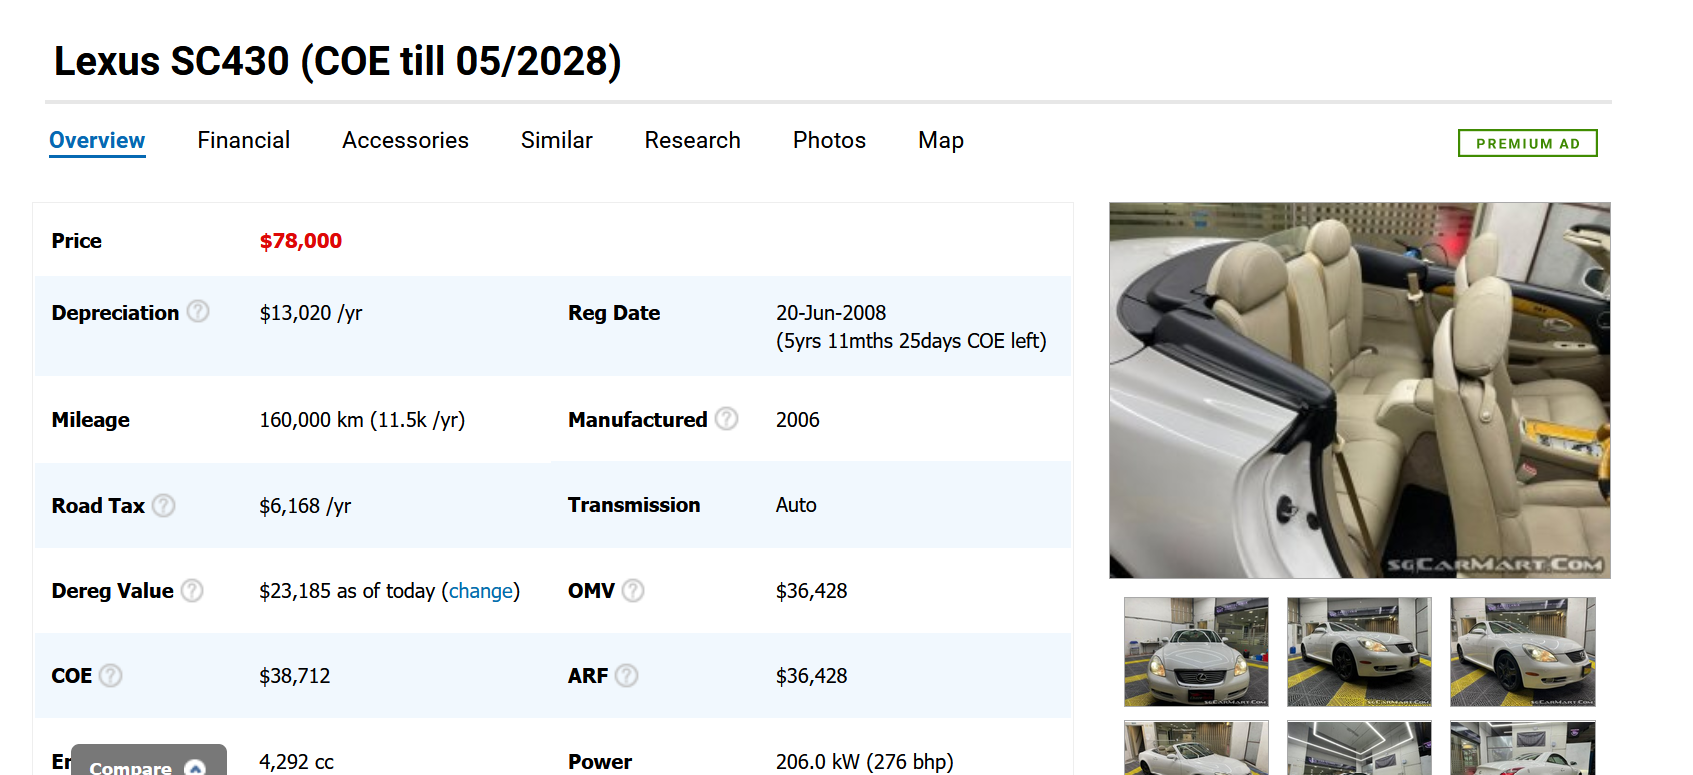View the Map tab
The height and width of the screenshot is (775, 1693).
tap(940, 141)
